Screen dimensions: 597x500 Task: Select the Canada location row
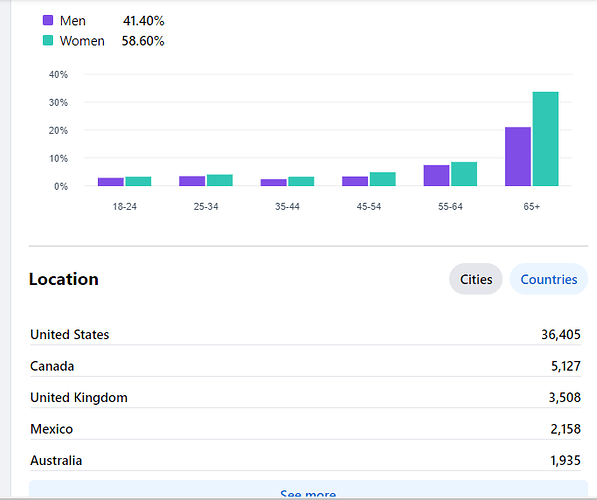tap(305, 366)
